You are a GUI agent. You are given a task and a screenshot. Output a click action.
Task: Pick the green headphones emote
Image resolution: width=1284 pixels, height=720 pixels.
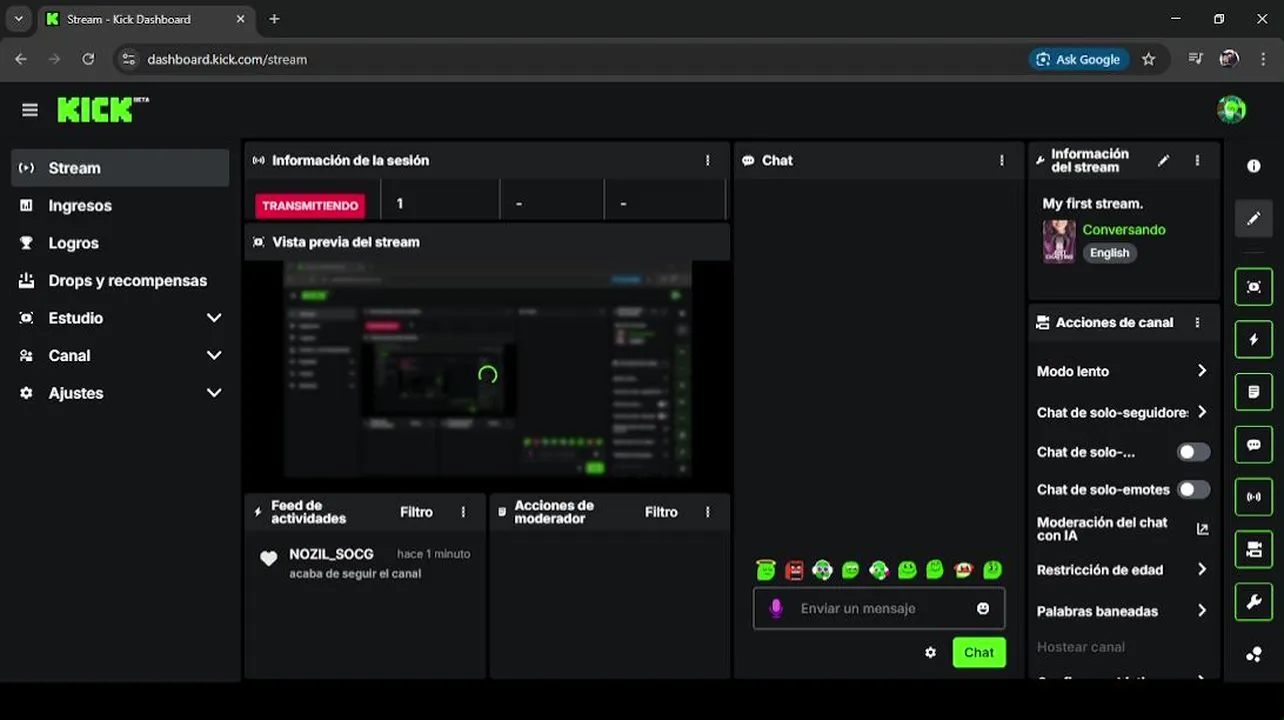click(x=822, y=570)
